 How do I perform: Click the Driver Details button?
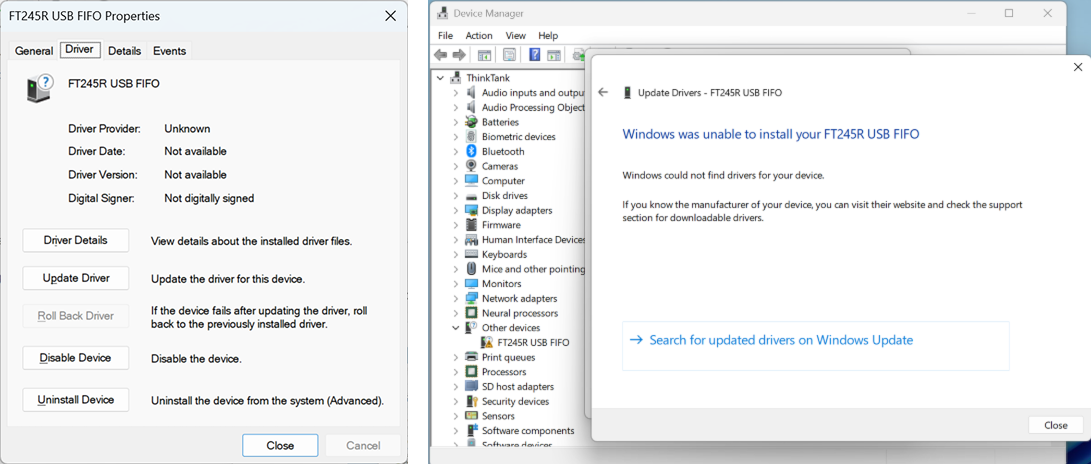[76, 240]
